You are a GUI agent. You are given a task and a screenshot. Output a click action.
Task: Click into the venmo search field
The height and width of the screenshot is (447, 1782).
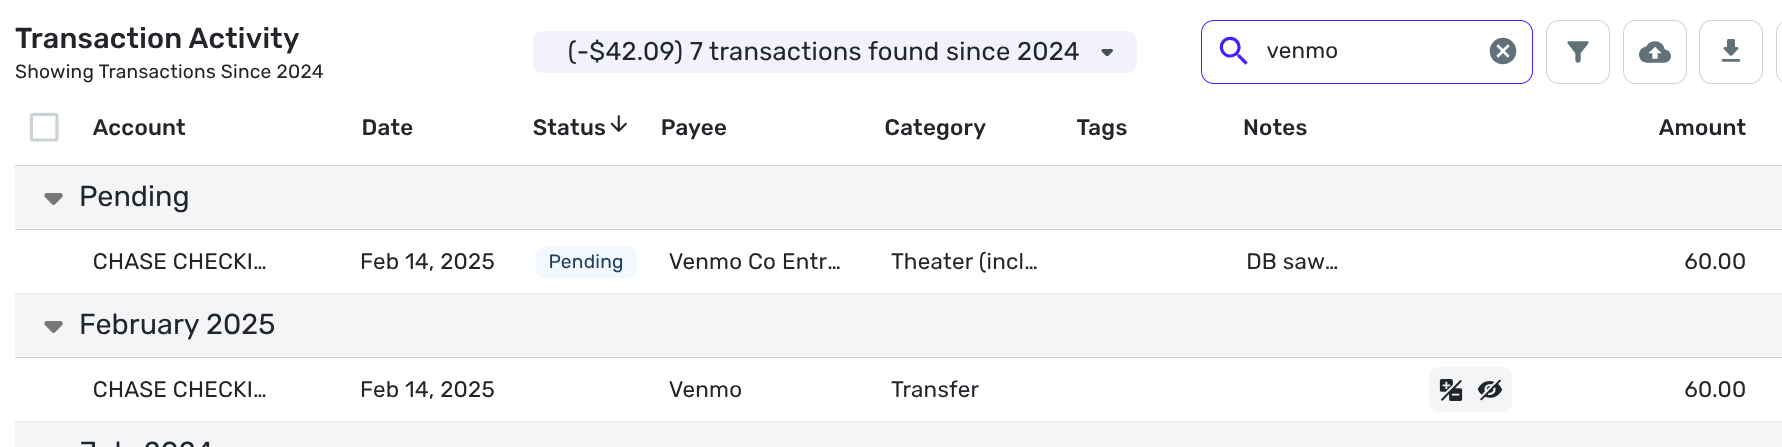[x=1370, y=51]
